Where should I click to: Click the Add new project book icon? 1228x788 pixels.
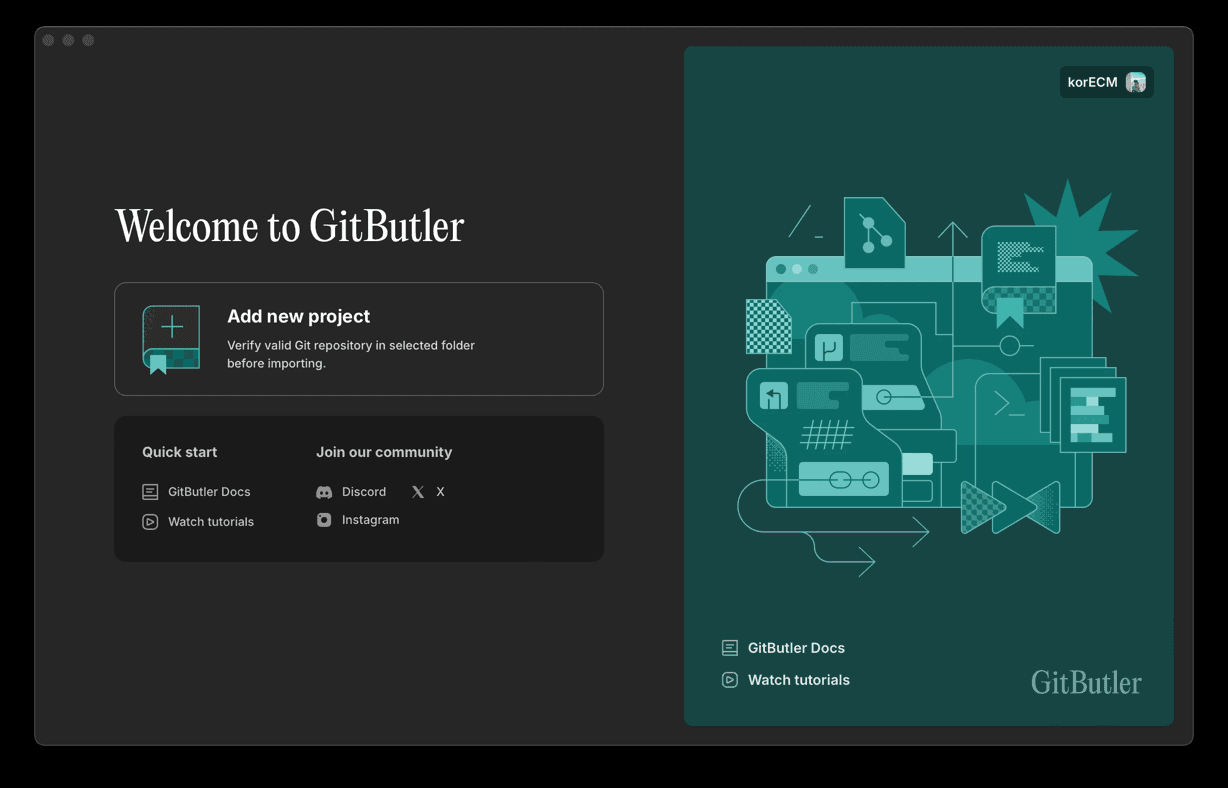pos(171,340)
